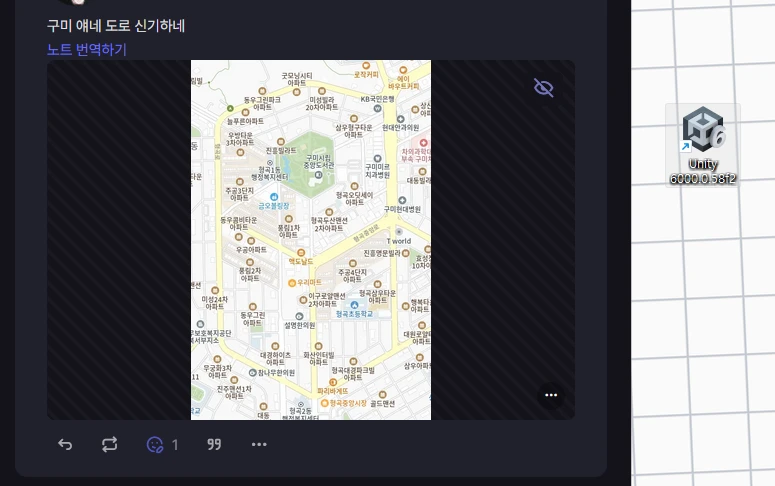Open the note's more options ellipsis below the image
Image resolution: width=775 pixels, height=486 pixels.
(x=259, y=444)
